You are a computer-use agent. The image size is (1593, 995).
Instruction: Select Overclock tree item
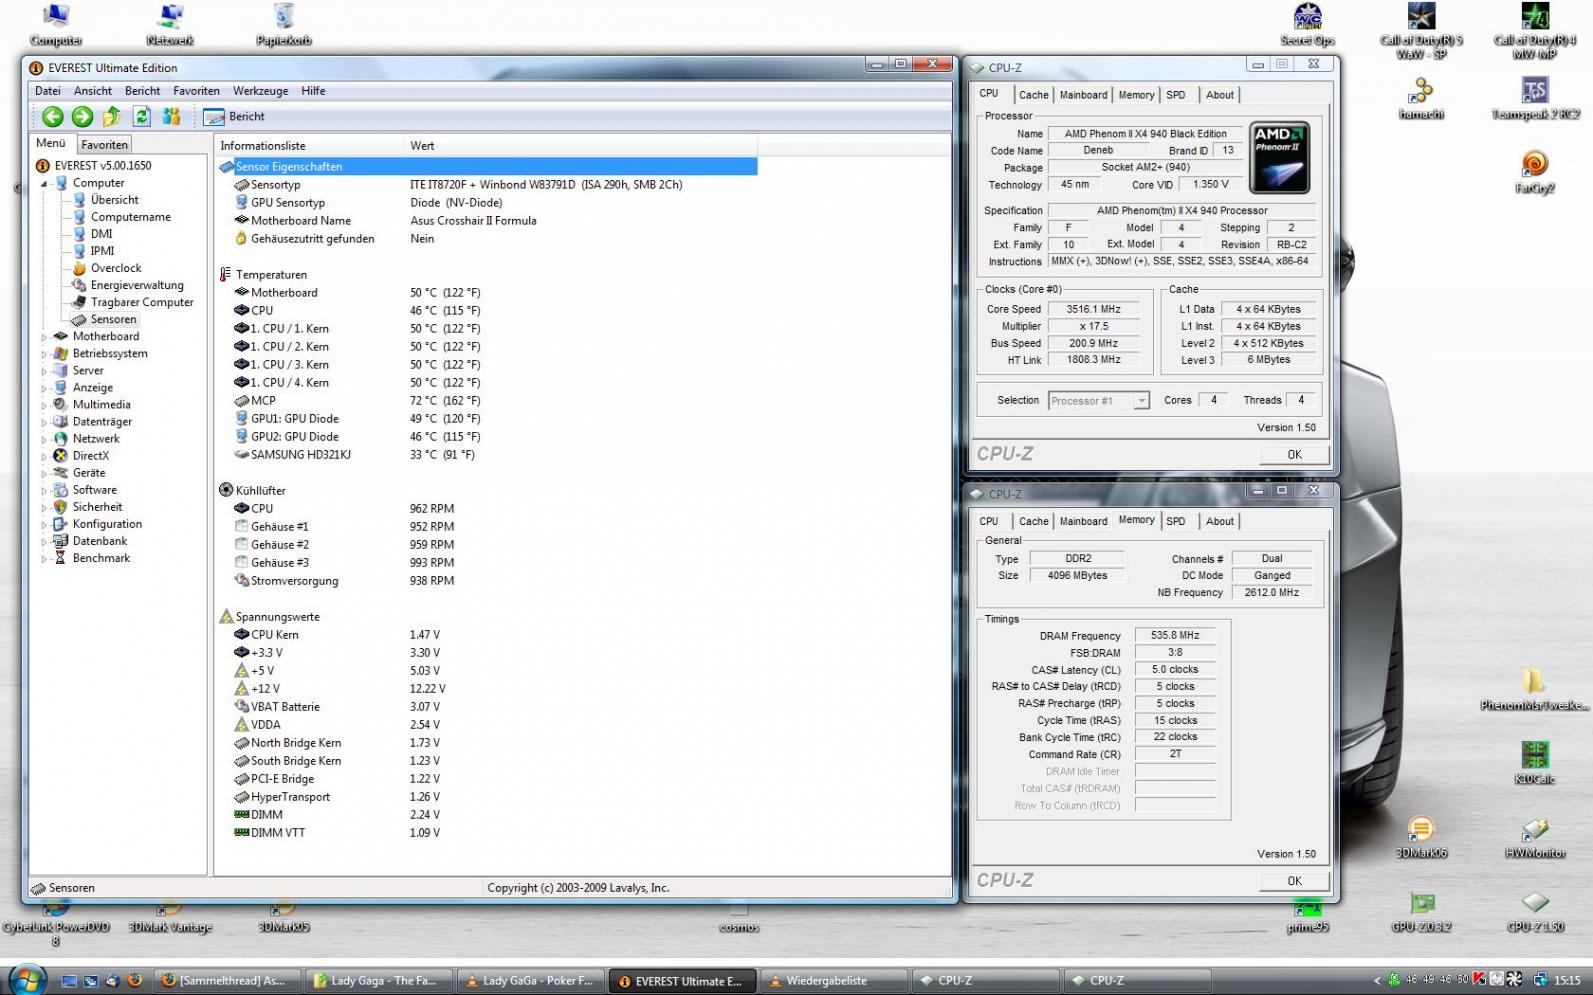(x=116, y=268)
